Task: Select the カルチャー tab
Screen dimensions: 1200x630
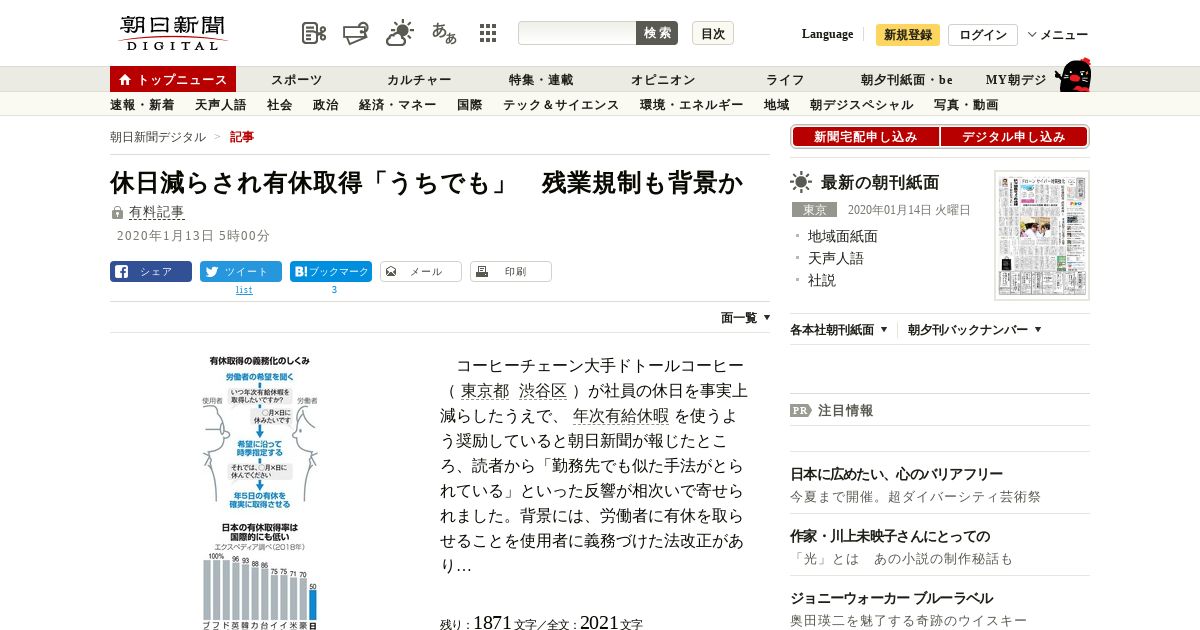Action: pos(419,79)
